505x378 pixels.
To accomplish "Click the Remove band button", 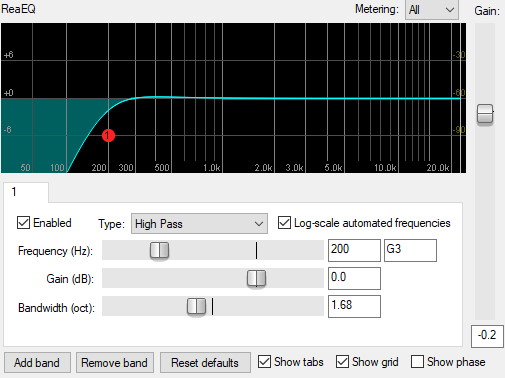I will (115, 363).
